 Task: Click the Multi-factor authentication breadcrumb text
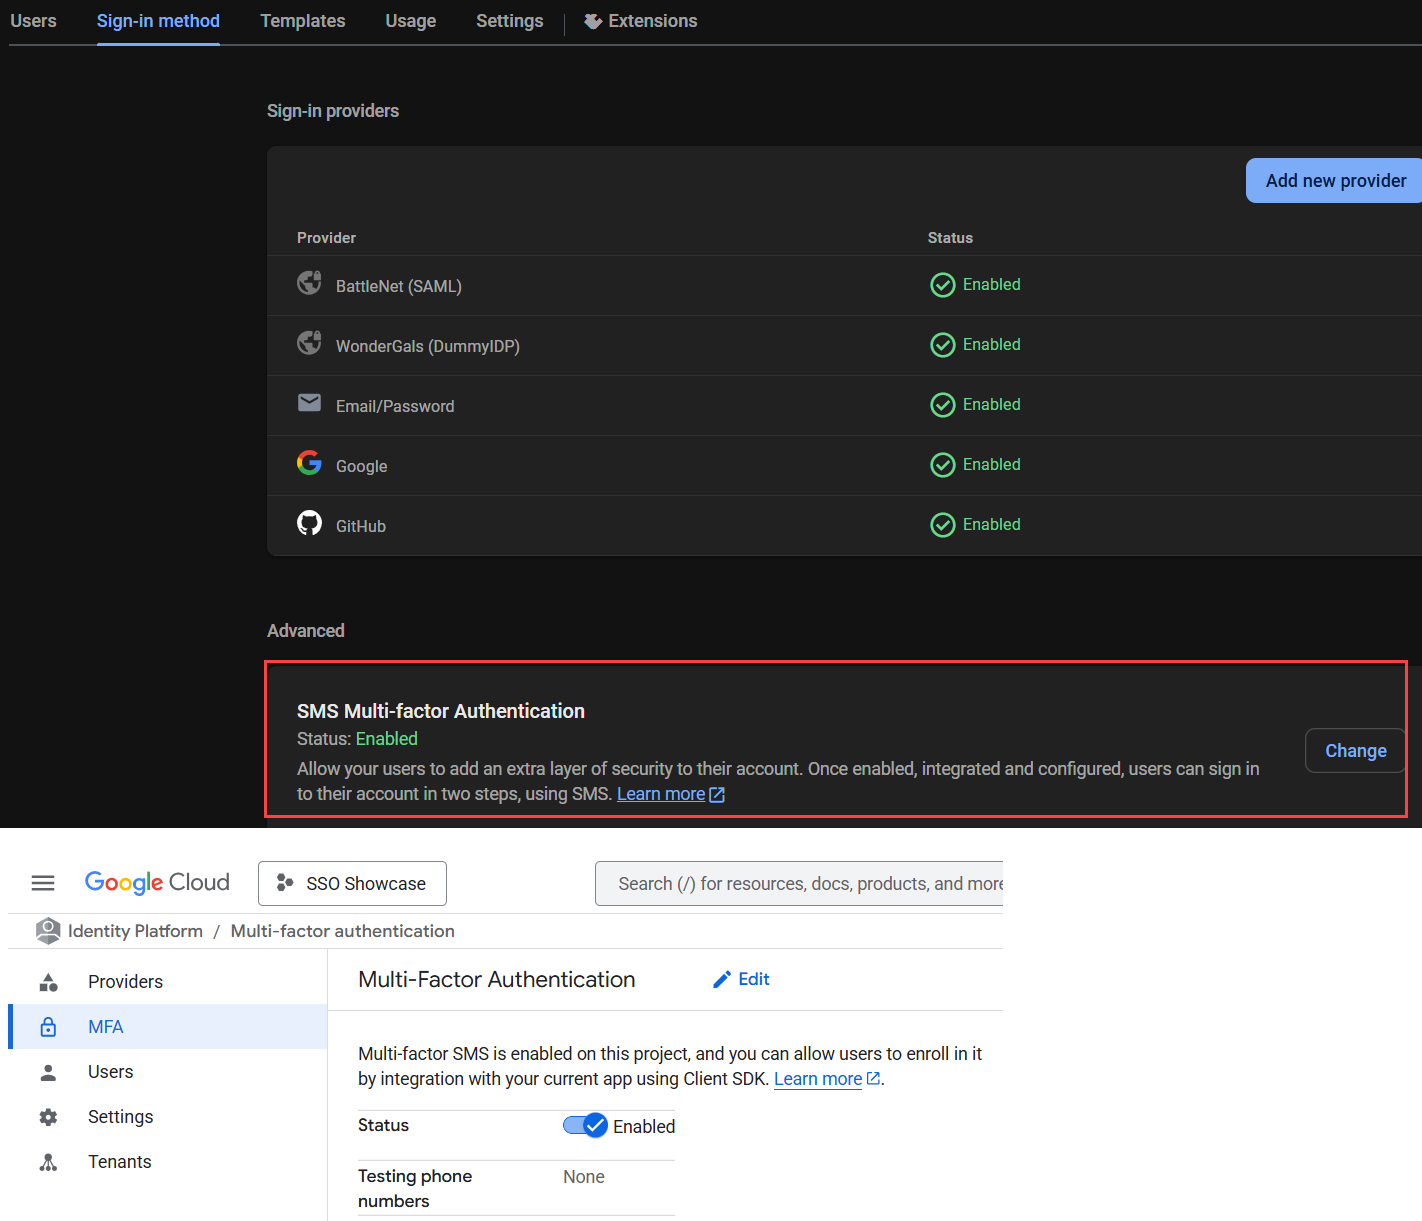(x=343, y=931)
